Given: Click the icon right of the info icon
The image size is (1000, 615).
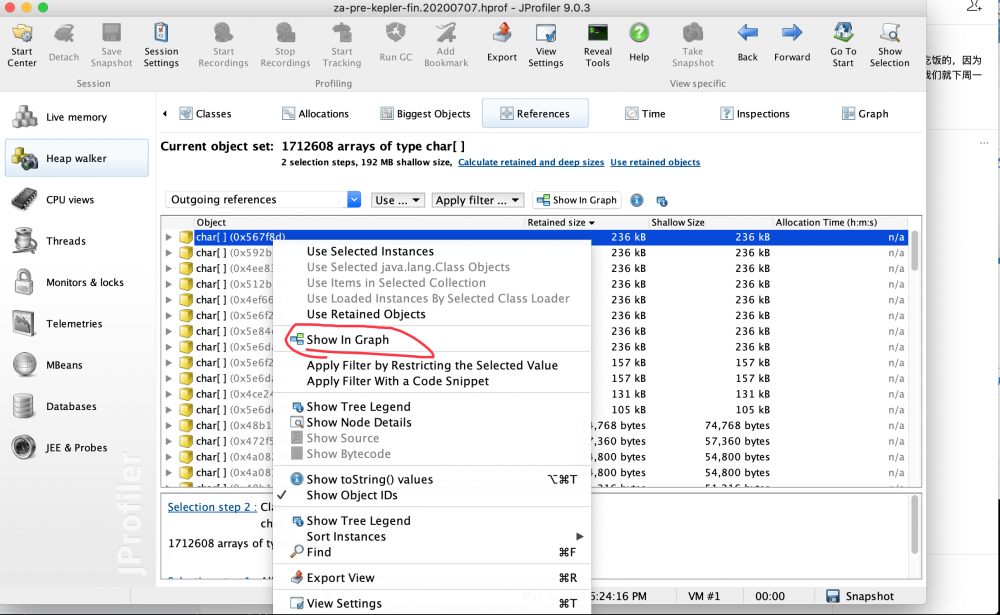Looking at the screenshot, I should pyautogui.click(x=662, y=201).
